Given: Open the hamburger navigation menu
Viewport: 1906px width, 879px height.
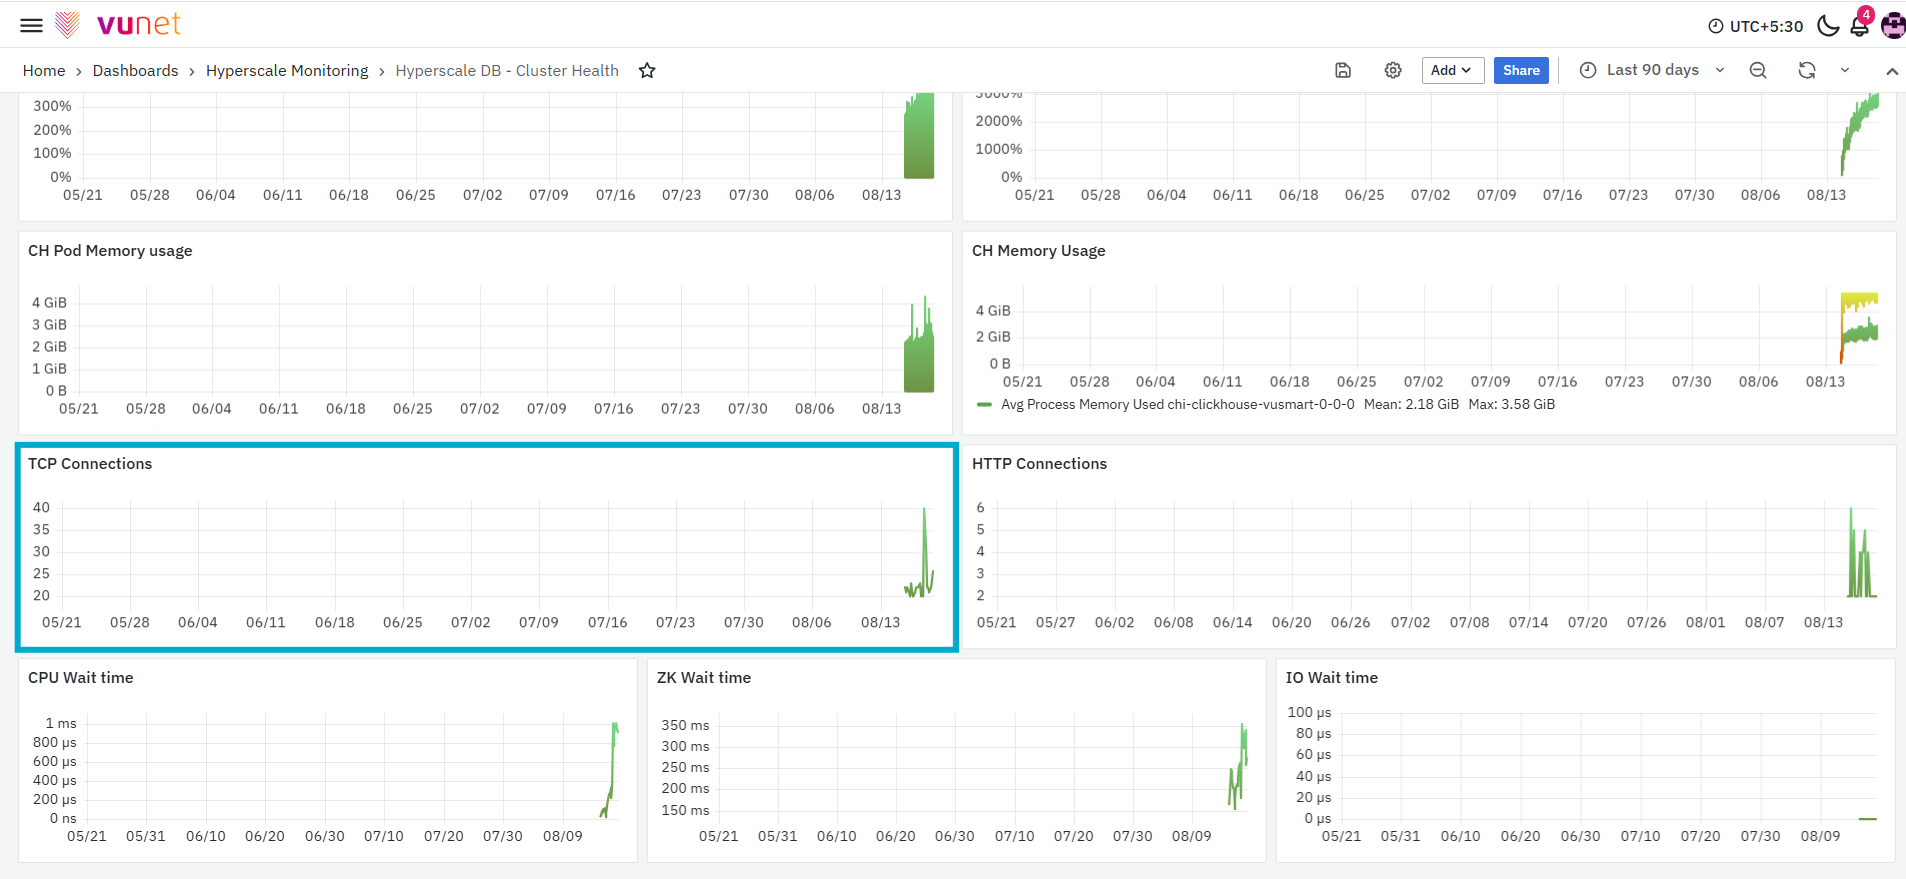Looking at the screenshot, I should click(x=32, y=25).
